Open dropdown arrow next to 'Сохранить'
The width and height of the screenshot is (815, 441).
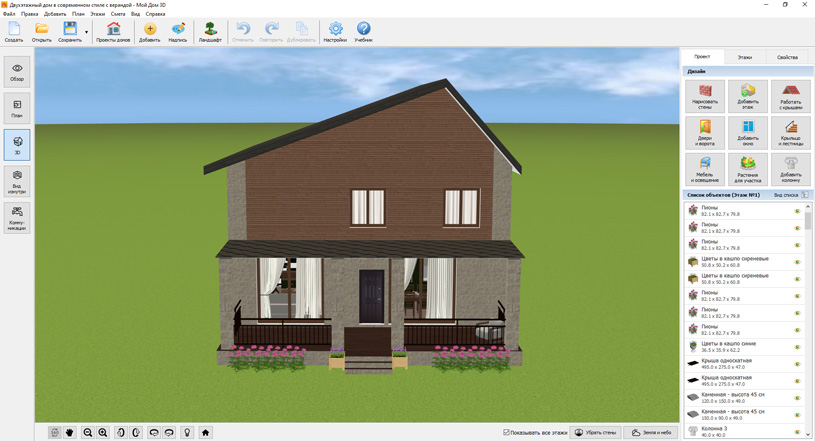coord(86,32)
